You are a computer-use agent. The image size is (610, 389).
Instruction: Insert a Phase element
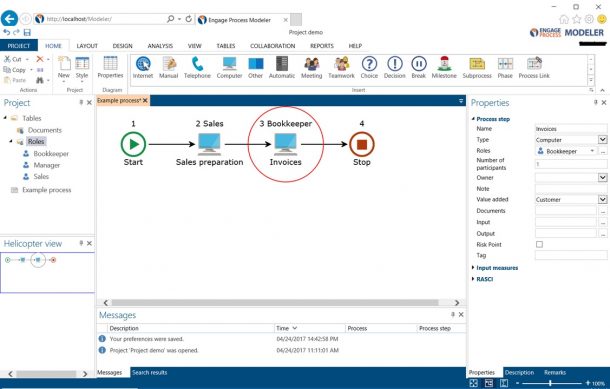click(505, 68)
